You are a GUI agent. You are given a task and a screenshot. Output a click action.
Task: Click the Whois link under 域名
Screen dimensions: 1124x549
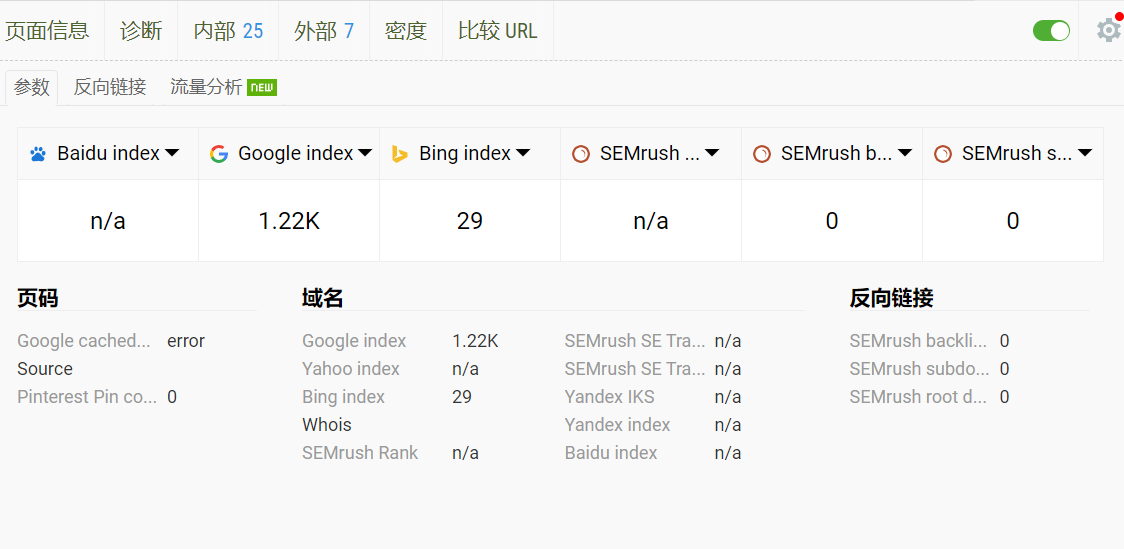click(327, 425)
